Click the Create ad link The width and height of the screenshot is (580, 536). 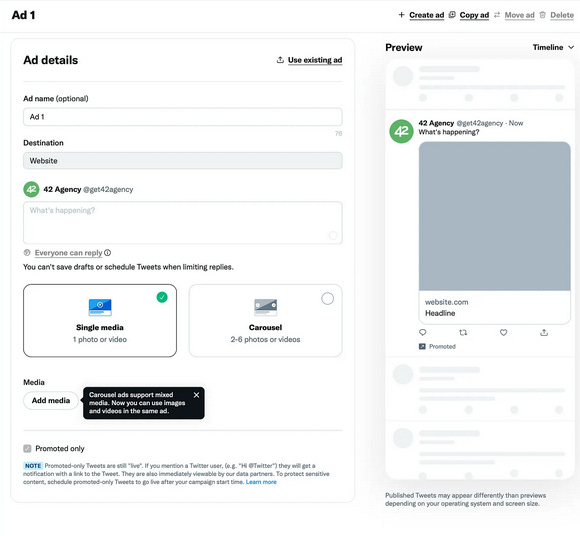(426, 15)
